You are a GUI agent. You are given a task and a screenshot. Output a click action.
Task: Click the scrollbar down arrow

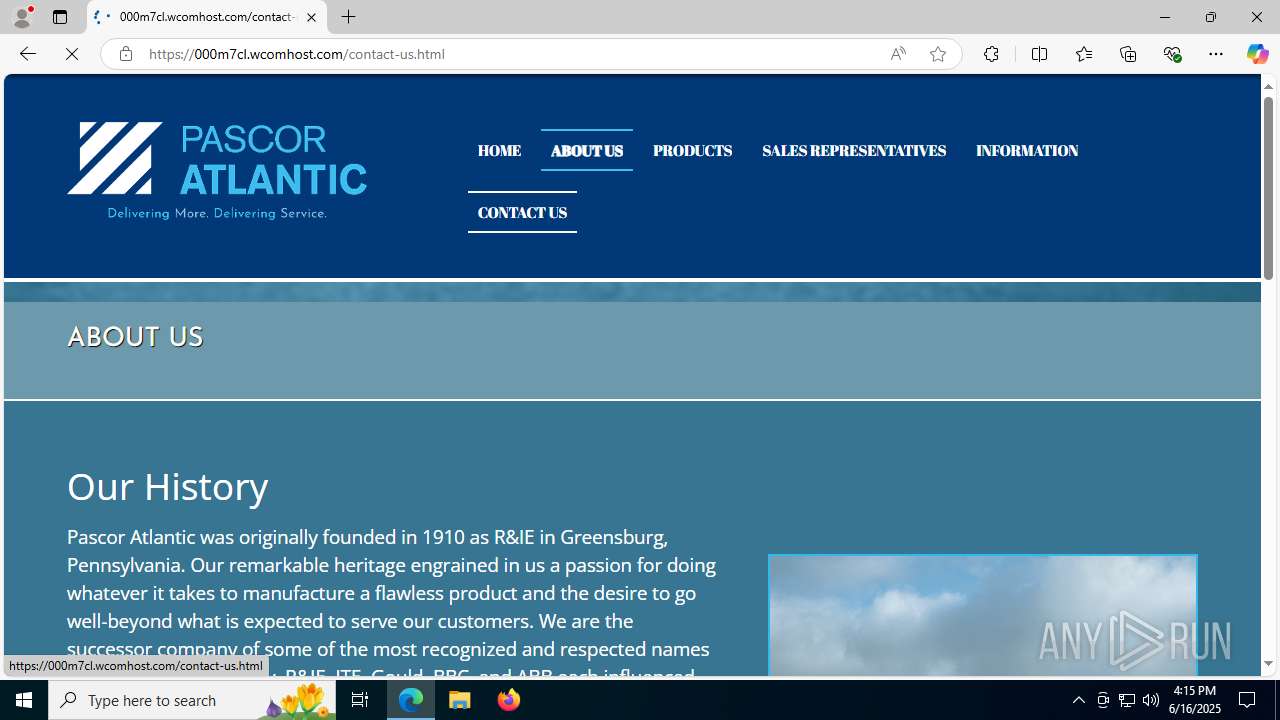coord(1268,664)
